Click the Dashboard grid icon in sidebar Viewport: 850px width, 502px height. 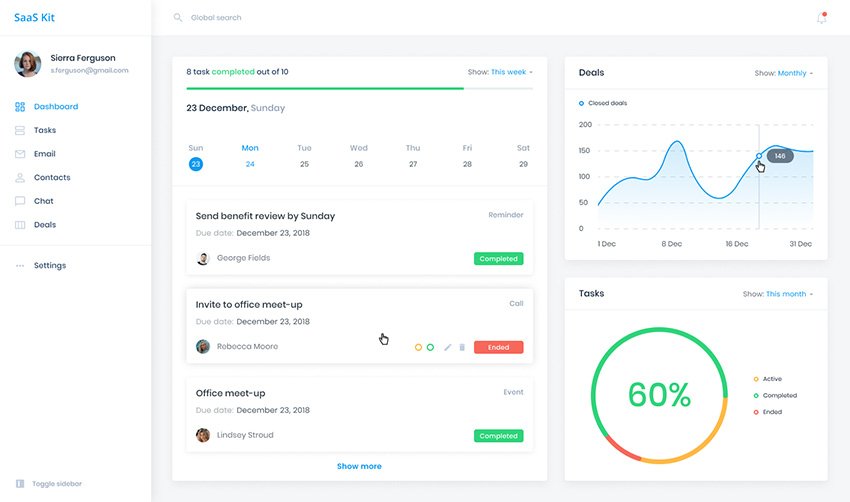pyautogui.click(x=20, y=107)
